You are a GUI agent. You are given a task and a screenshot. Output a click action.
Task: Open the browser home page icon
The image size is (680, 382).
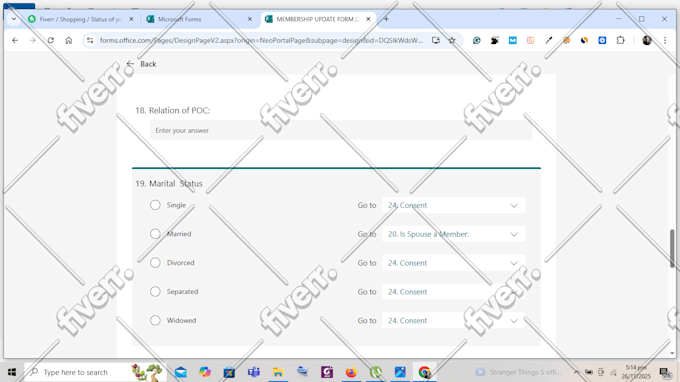(69, 40)
